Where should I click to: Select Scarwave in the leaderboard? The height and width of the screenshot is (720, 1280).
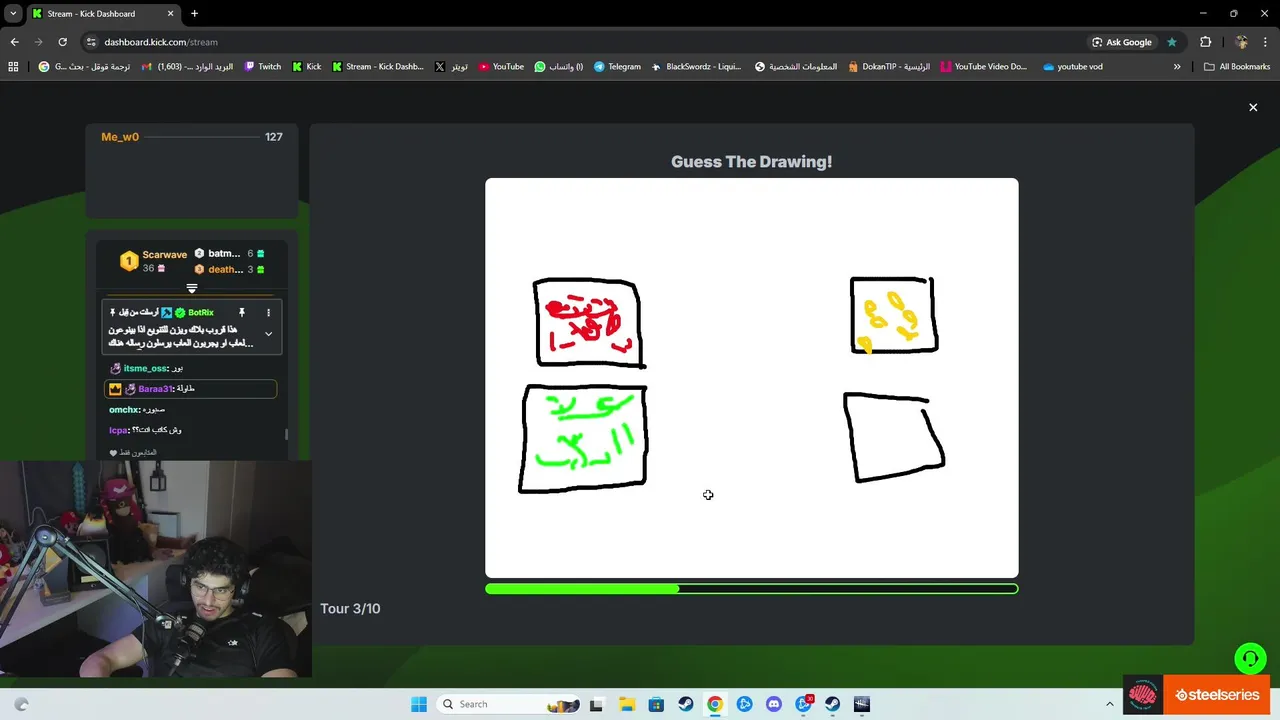165,255
